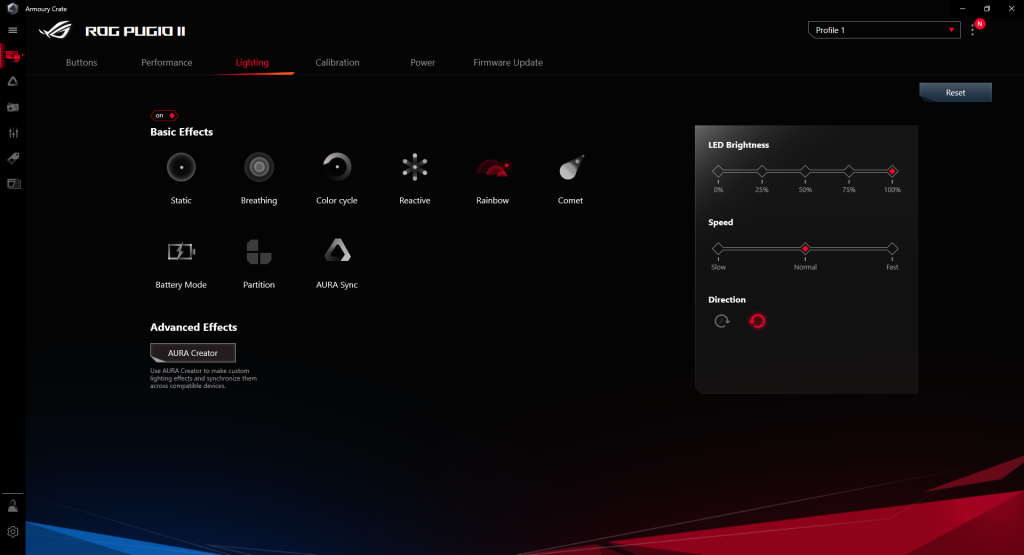Set speed to Slow

(718, 249)
